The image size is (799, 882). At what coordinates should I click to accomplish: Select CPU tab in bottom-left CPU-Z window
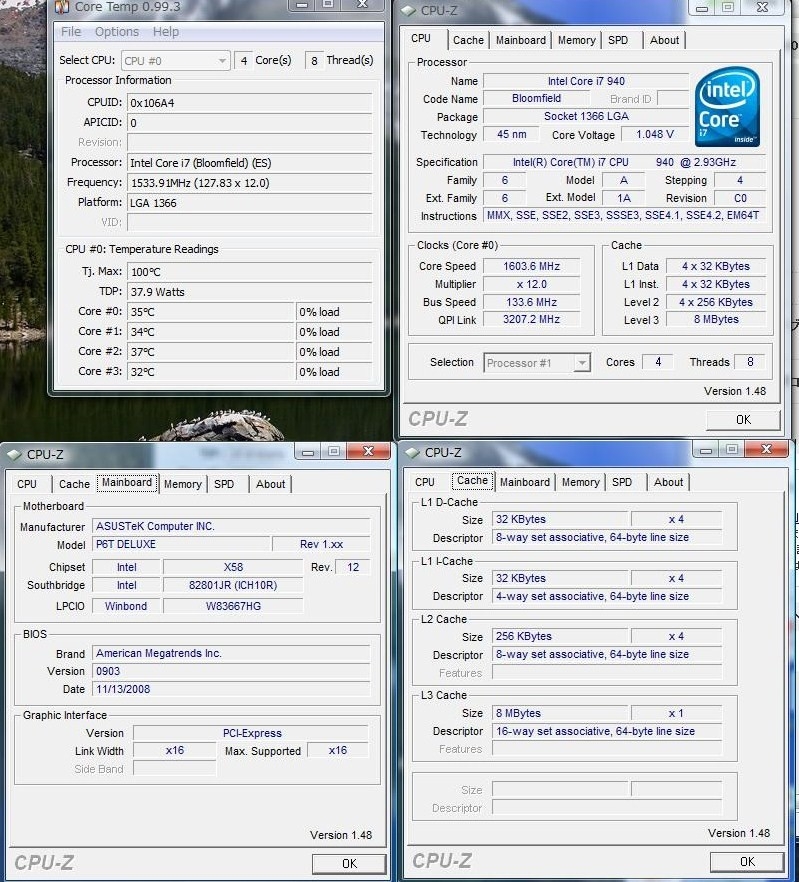pos(27,484)
